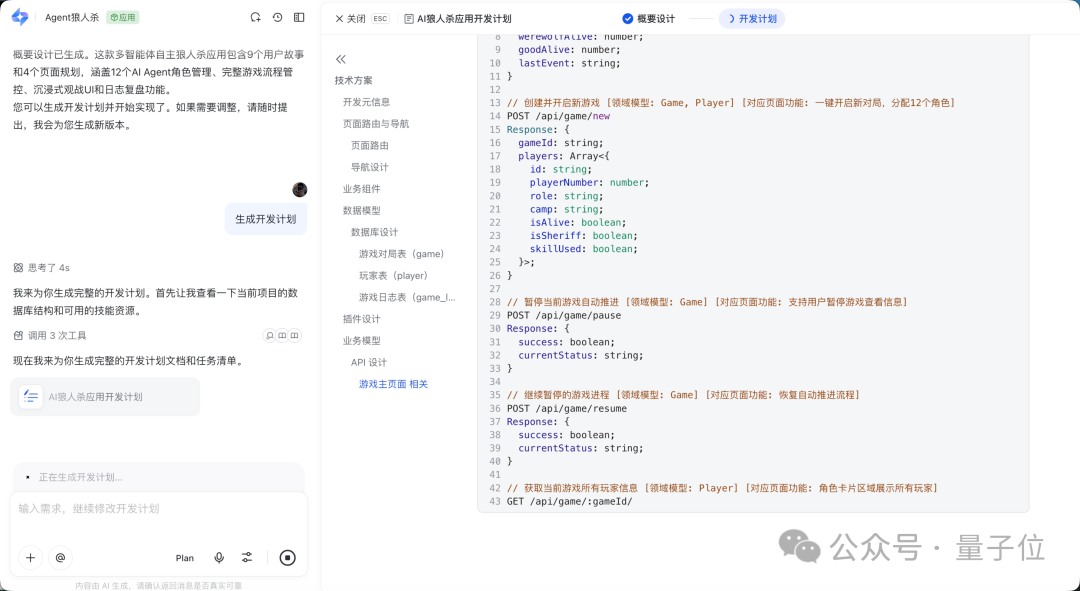Click the list icon on the plan card
The width and height of the screenshot is (1080, 591).
coord(30,397)
